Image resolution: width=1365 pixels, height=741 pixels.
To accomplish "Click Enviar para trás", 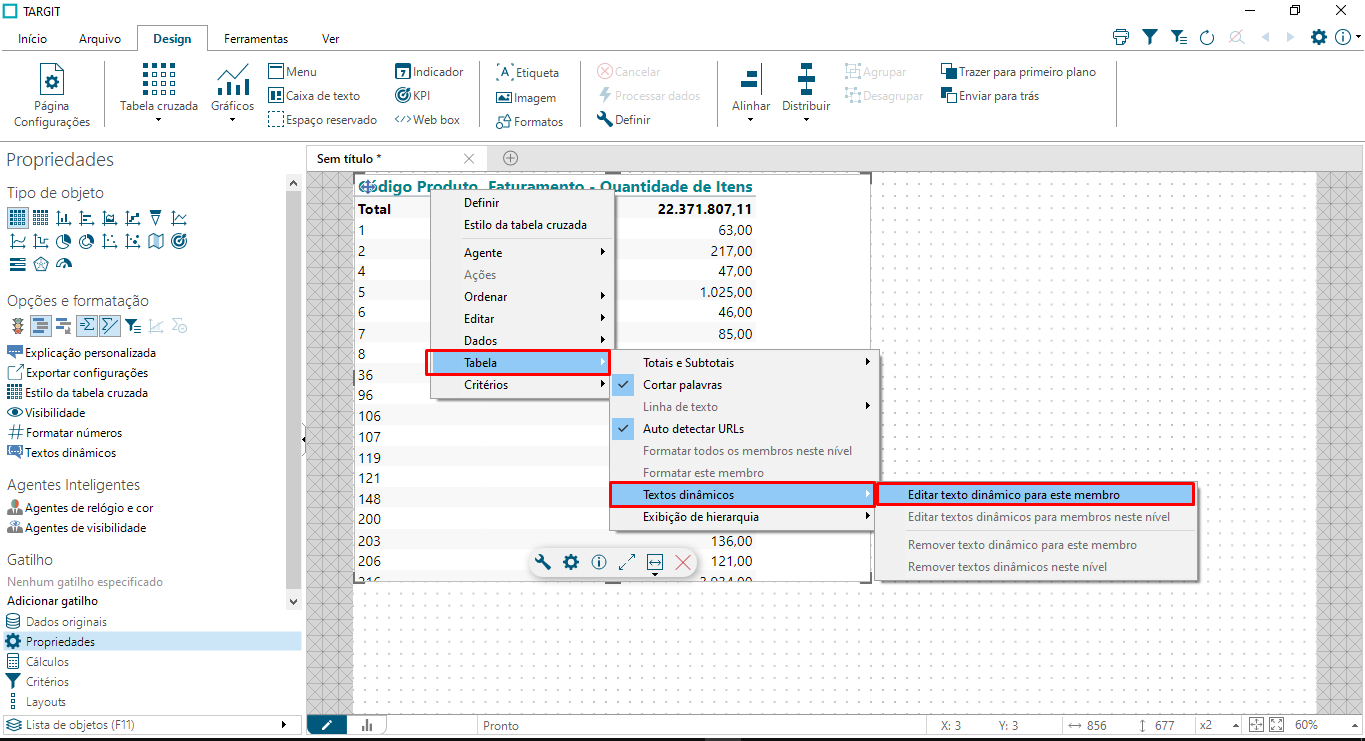I will pos(990,96).
